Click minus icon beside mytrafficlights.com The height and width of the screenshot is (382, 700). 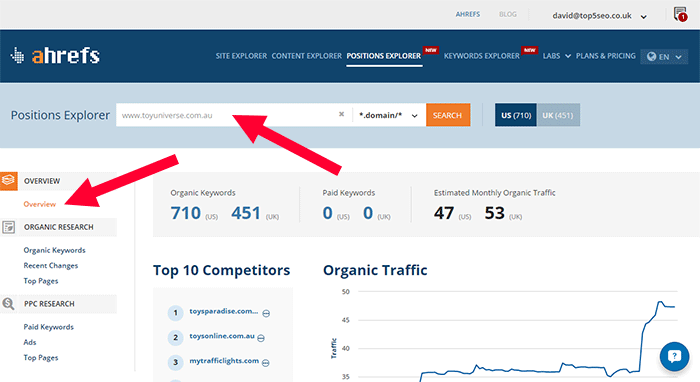[x=266, y=363]
